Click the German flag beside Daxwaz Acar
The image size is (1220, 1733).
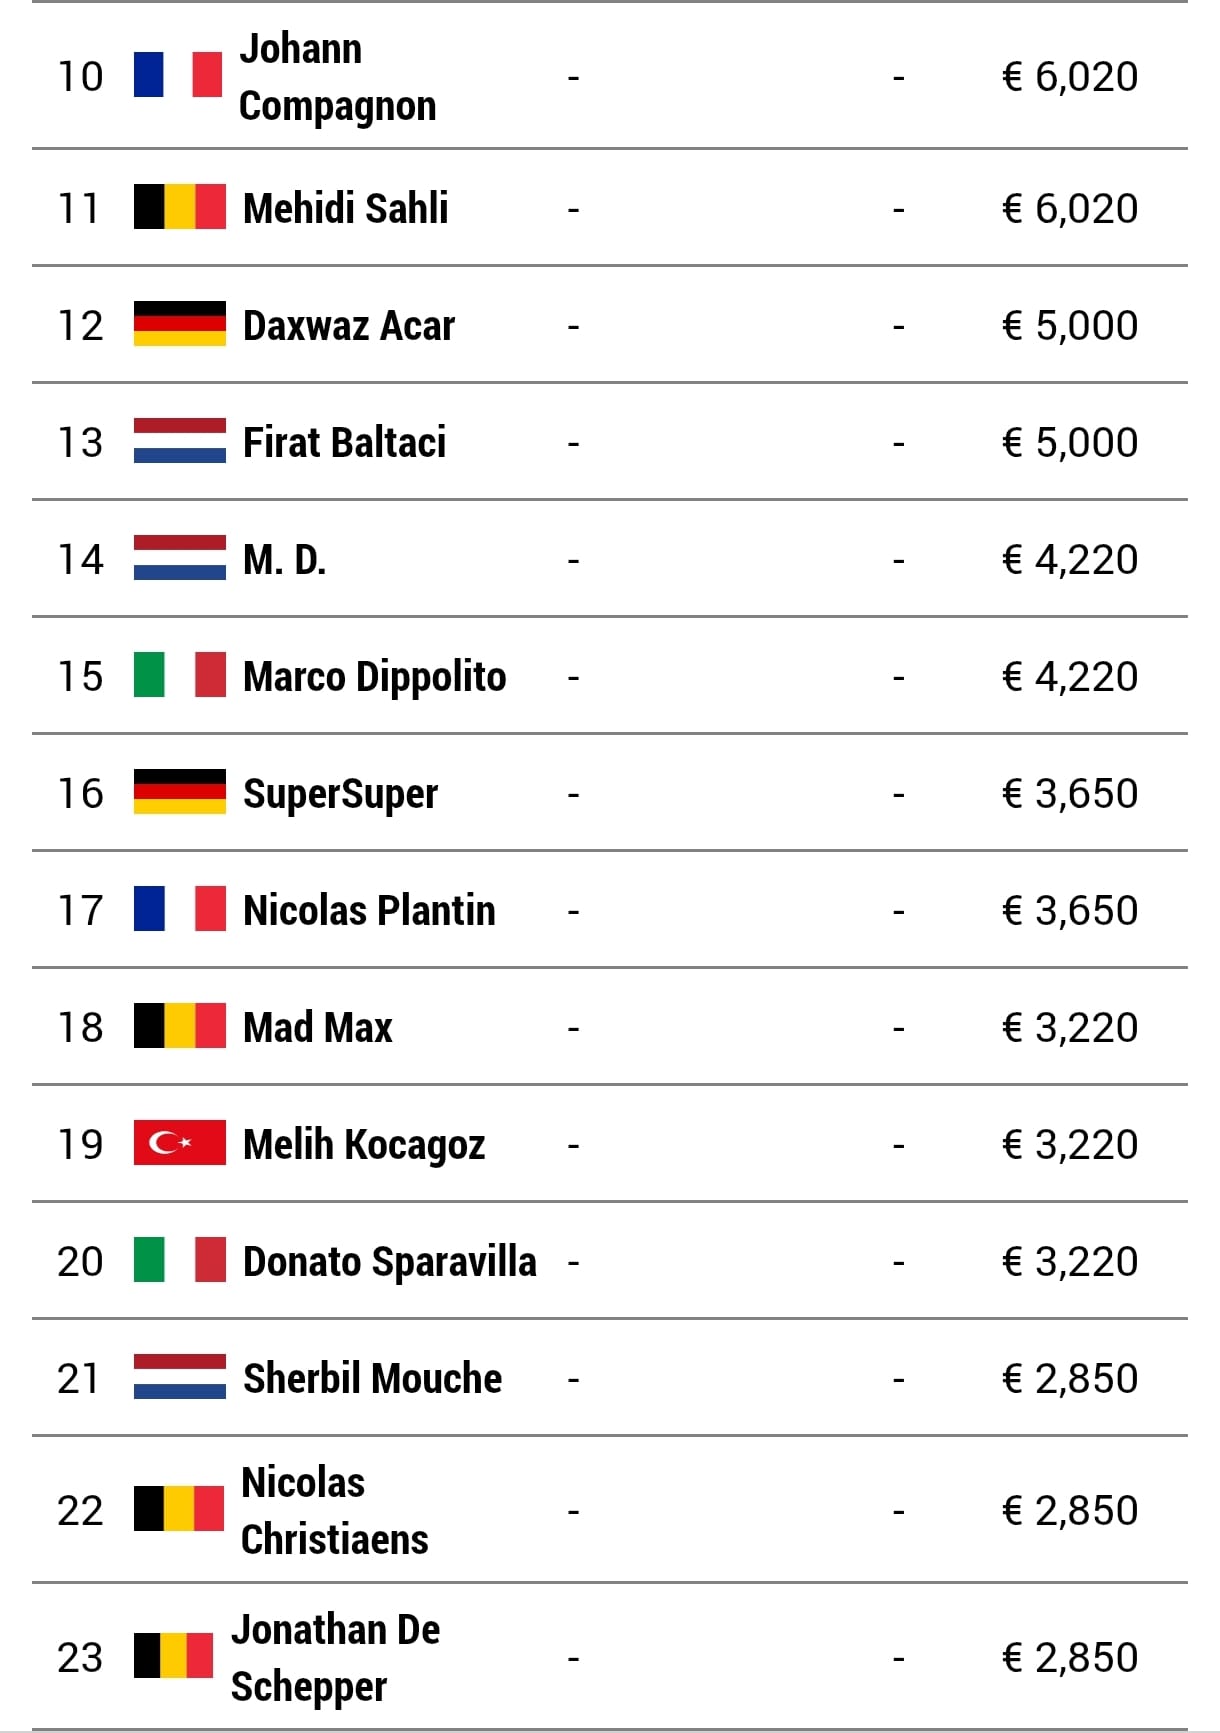(x=180, y=324)
